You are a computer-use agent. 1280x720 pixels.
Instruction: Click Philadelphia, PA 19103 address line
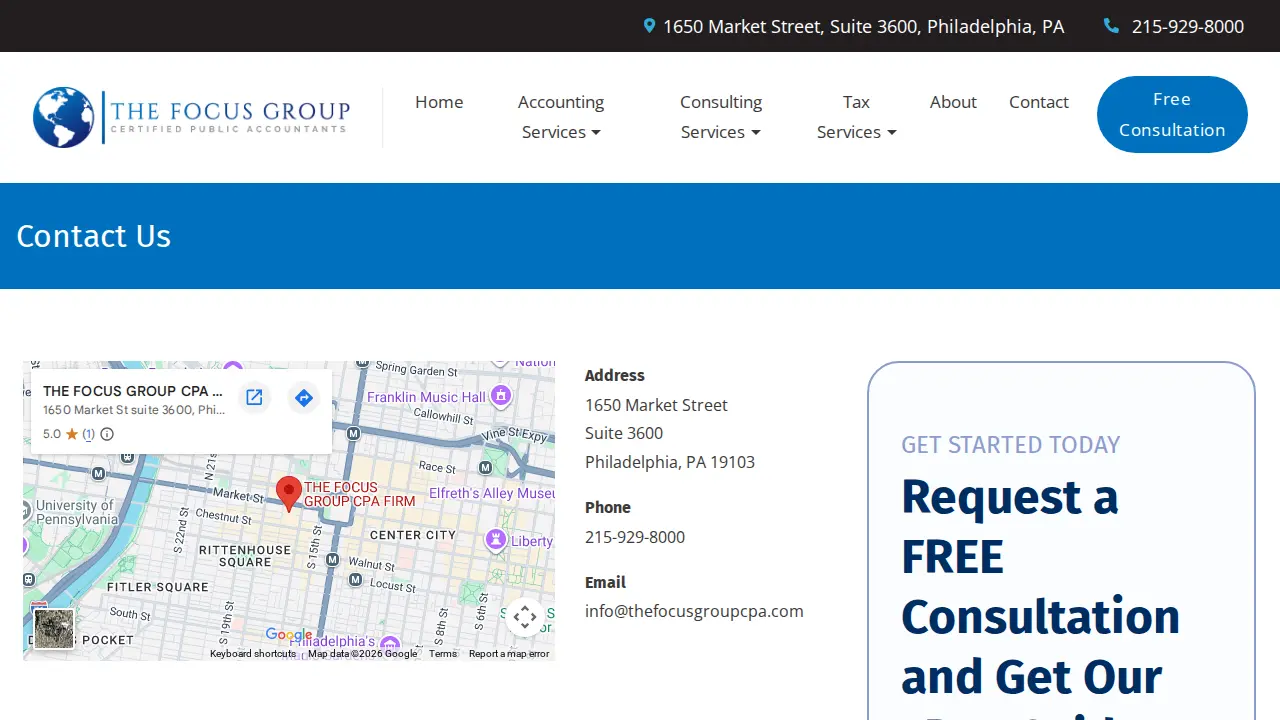tap(670, 462)
